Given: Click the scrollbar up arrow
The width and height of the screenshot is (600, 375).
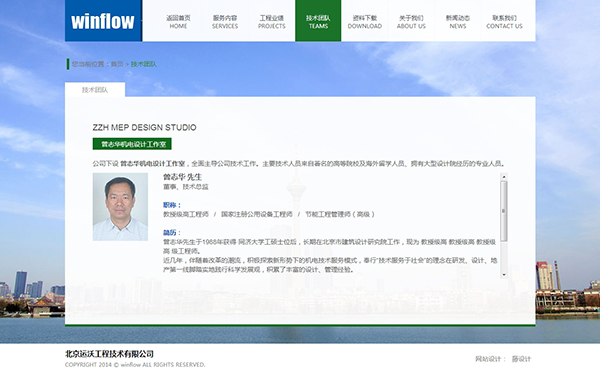Looking at the screenshot, I should (x=504, y=177).
